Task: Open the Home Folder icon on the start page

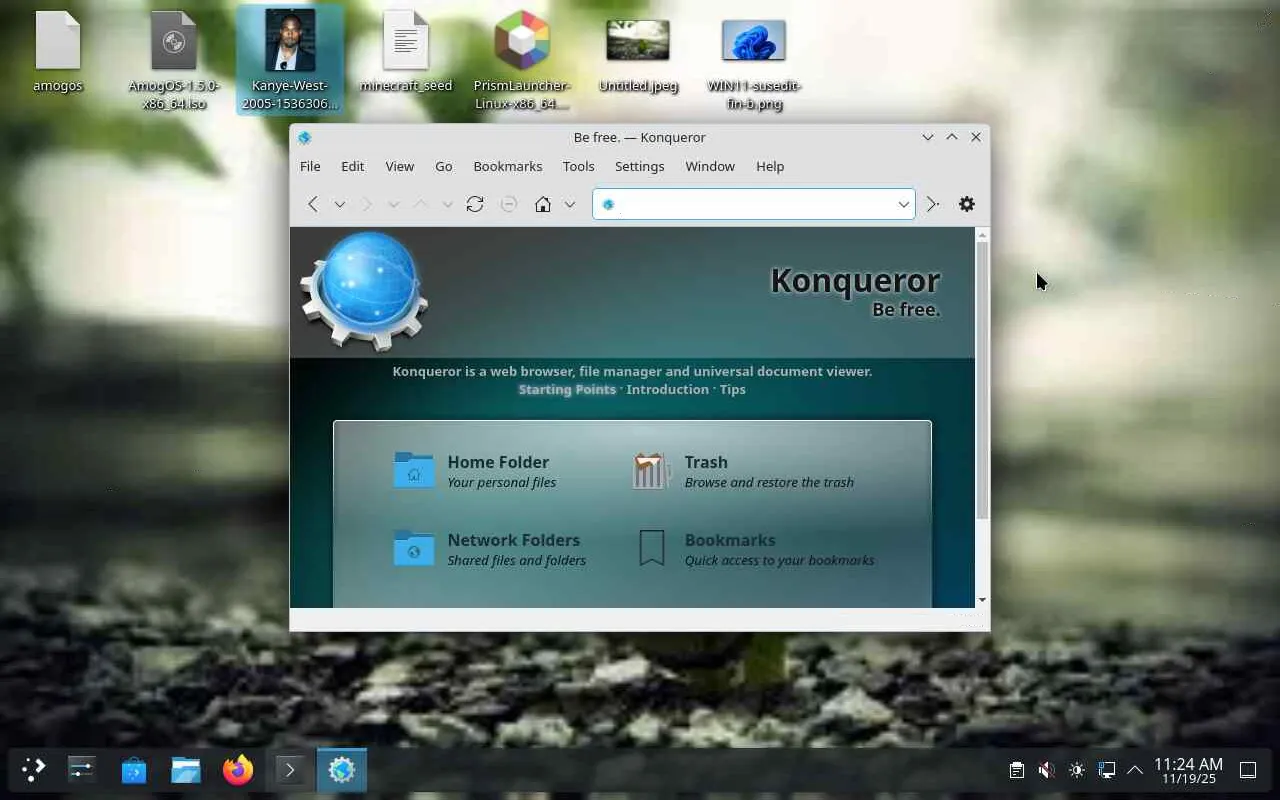Action: [x=414, y=470]
